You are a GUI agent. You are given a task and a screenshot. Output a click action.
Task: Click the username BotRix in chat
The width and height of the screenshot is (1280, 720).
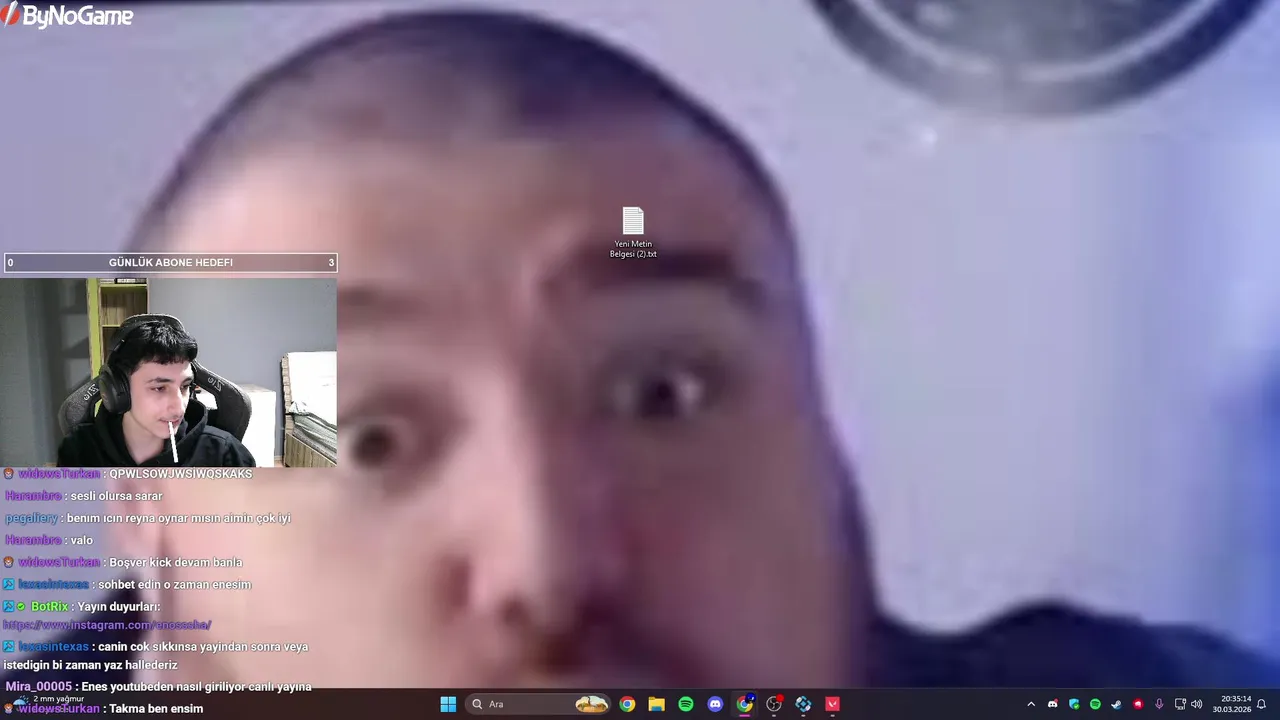[49, 606]
